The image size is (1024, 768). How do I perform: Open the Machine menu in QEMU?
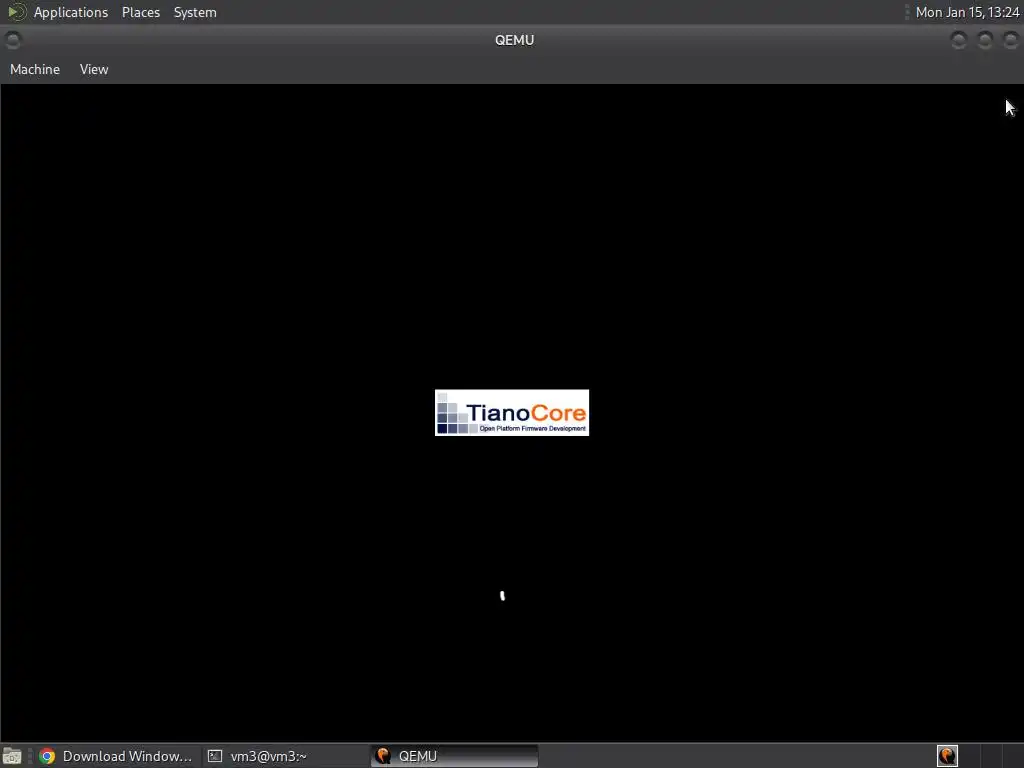point(35,69)
